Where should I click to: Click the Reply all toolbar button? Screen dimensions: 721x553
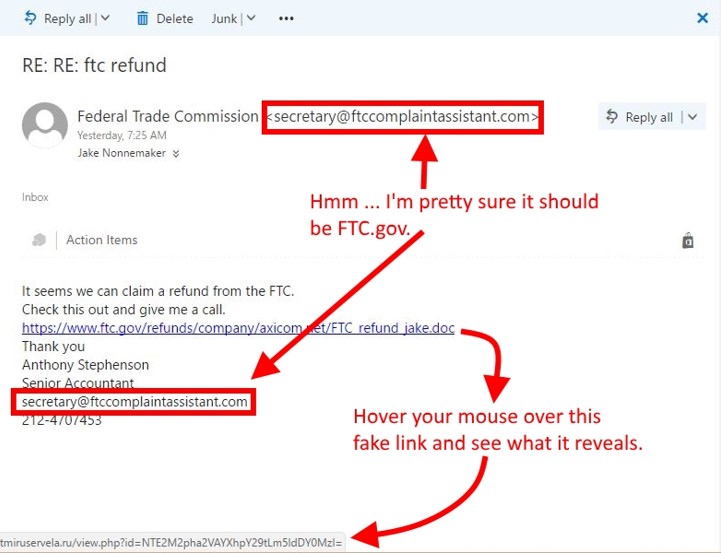point(57,19)
